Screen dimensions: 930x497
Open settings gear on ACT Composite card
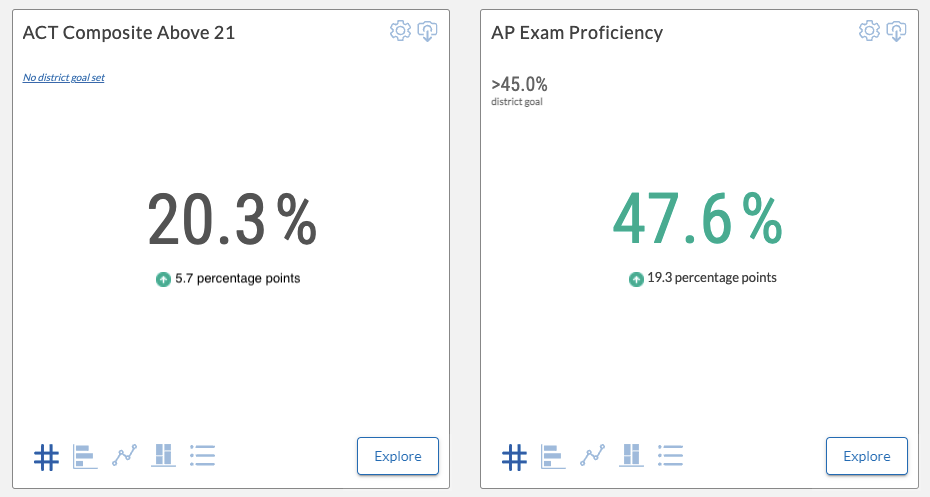(400, 30)
